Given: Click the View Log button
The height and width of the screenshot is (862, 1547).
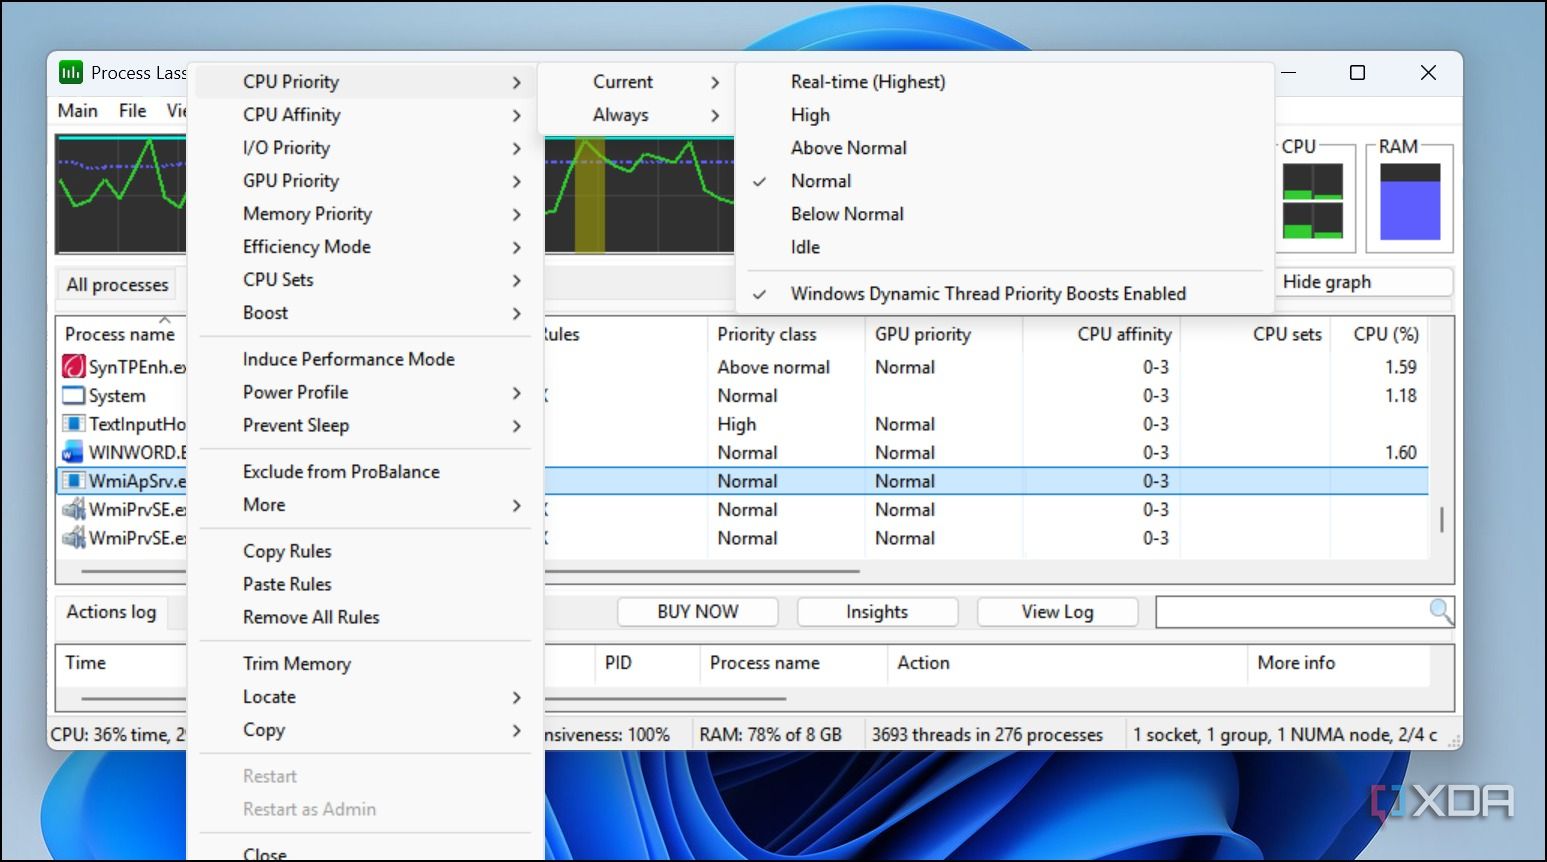Looking at the screenshot, I should [x=1057, y=612].
